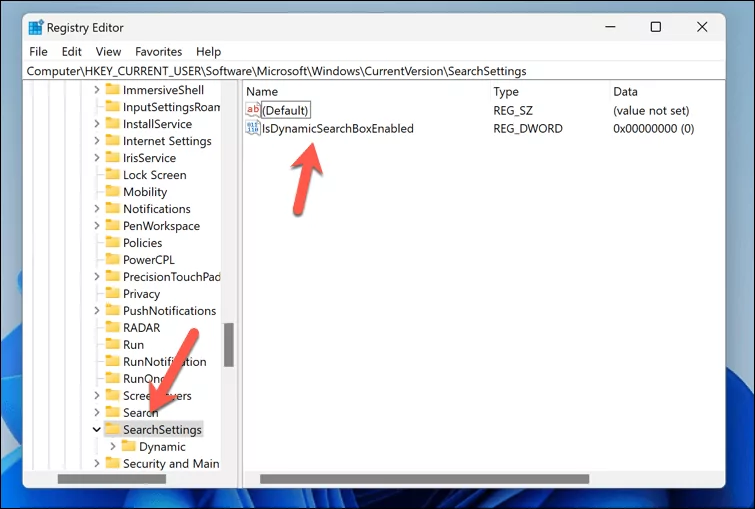Viewport: 755px width, 509px height.
Task: Expand the Dynamic subkey
Action: [113, 446]
